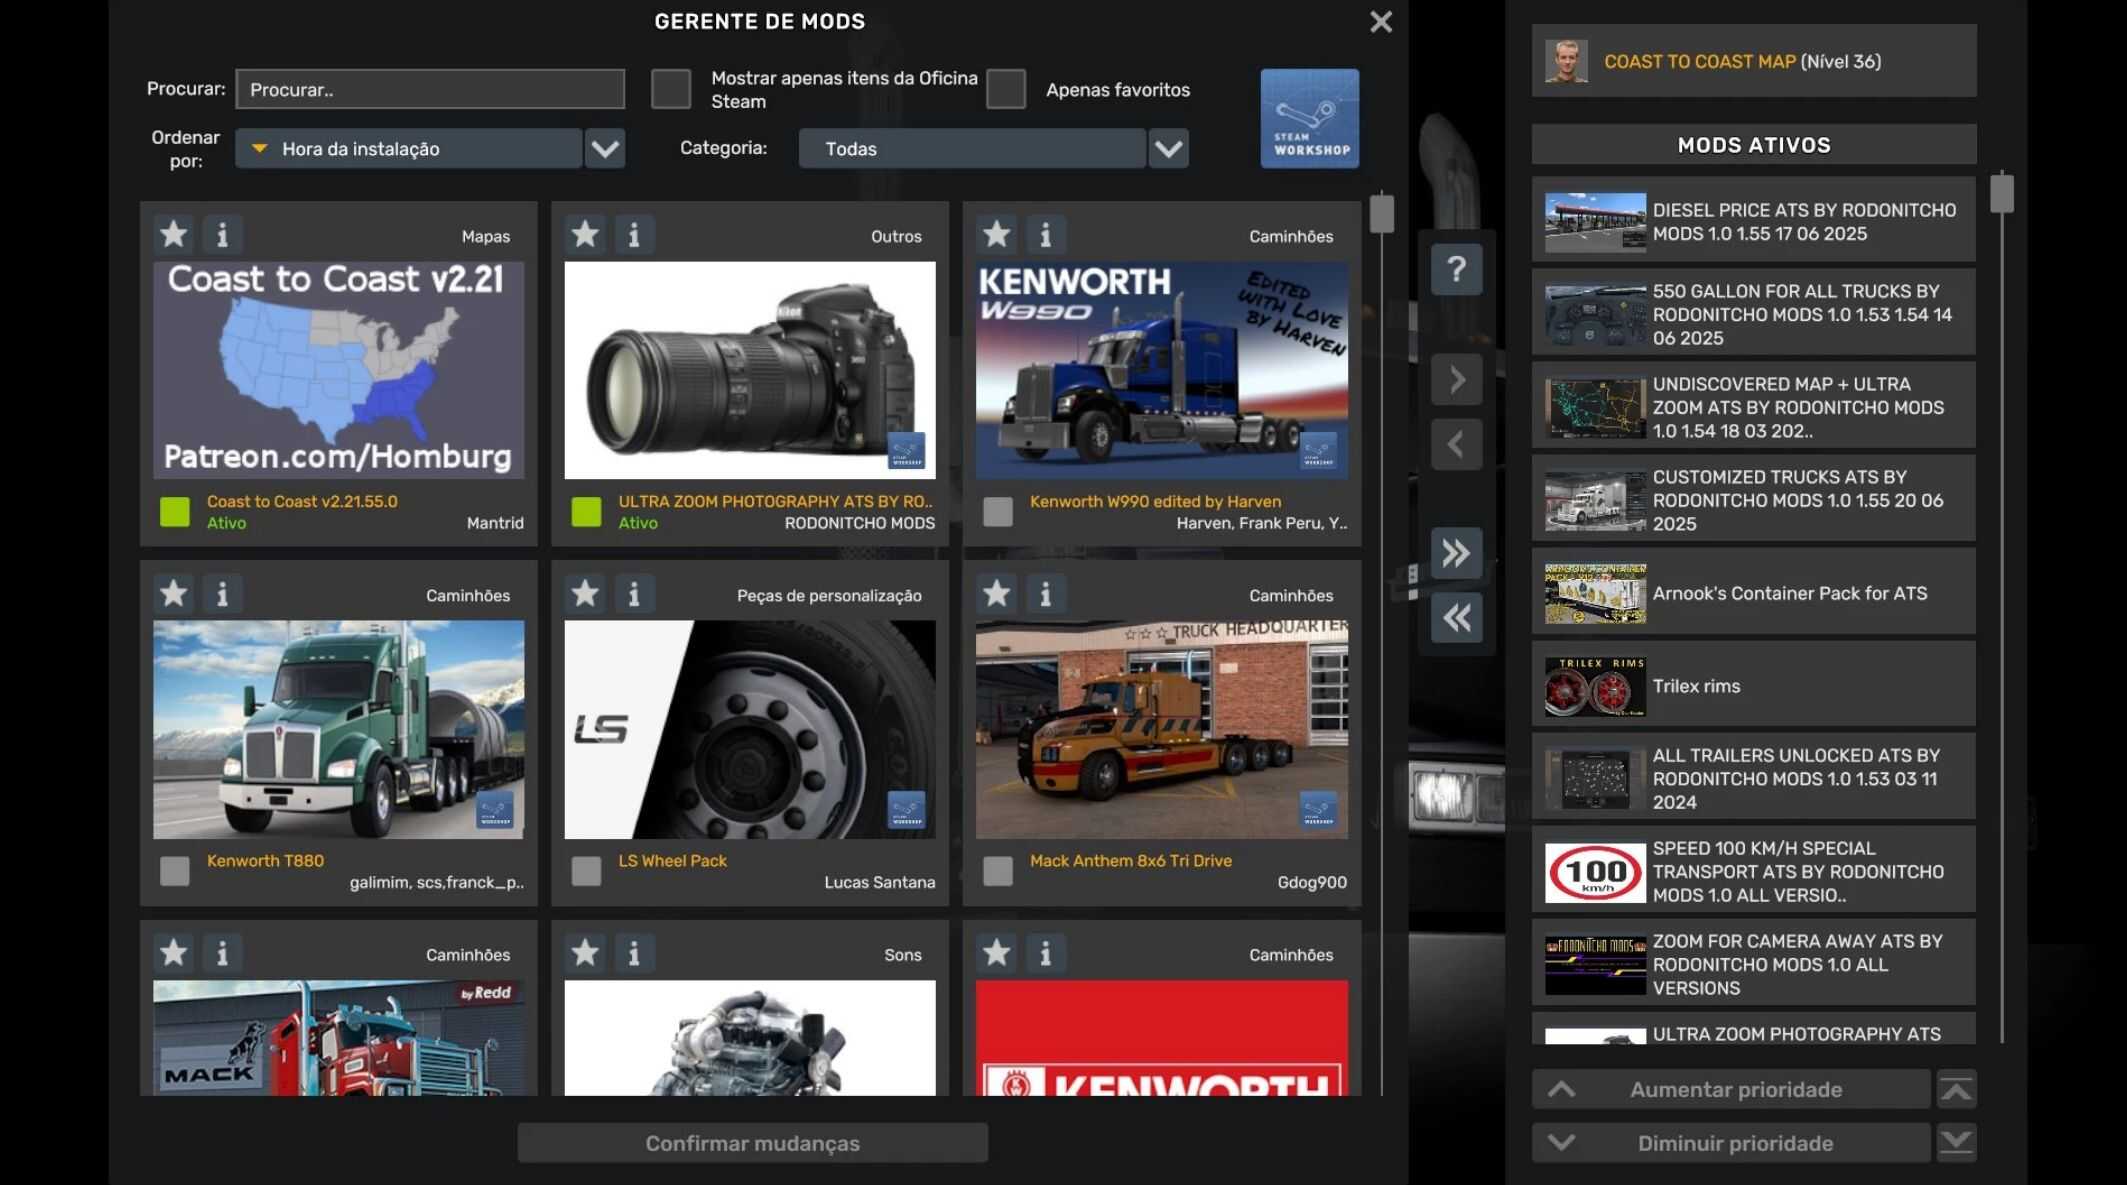Image resolution: width=2127 pixels, height=1185 pixels.
Task: Enable Steam Workshop items only checkbox
Action: point(671,89)
